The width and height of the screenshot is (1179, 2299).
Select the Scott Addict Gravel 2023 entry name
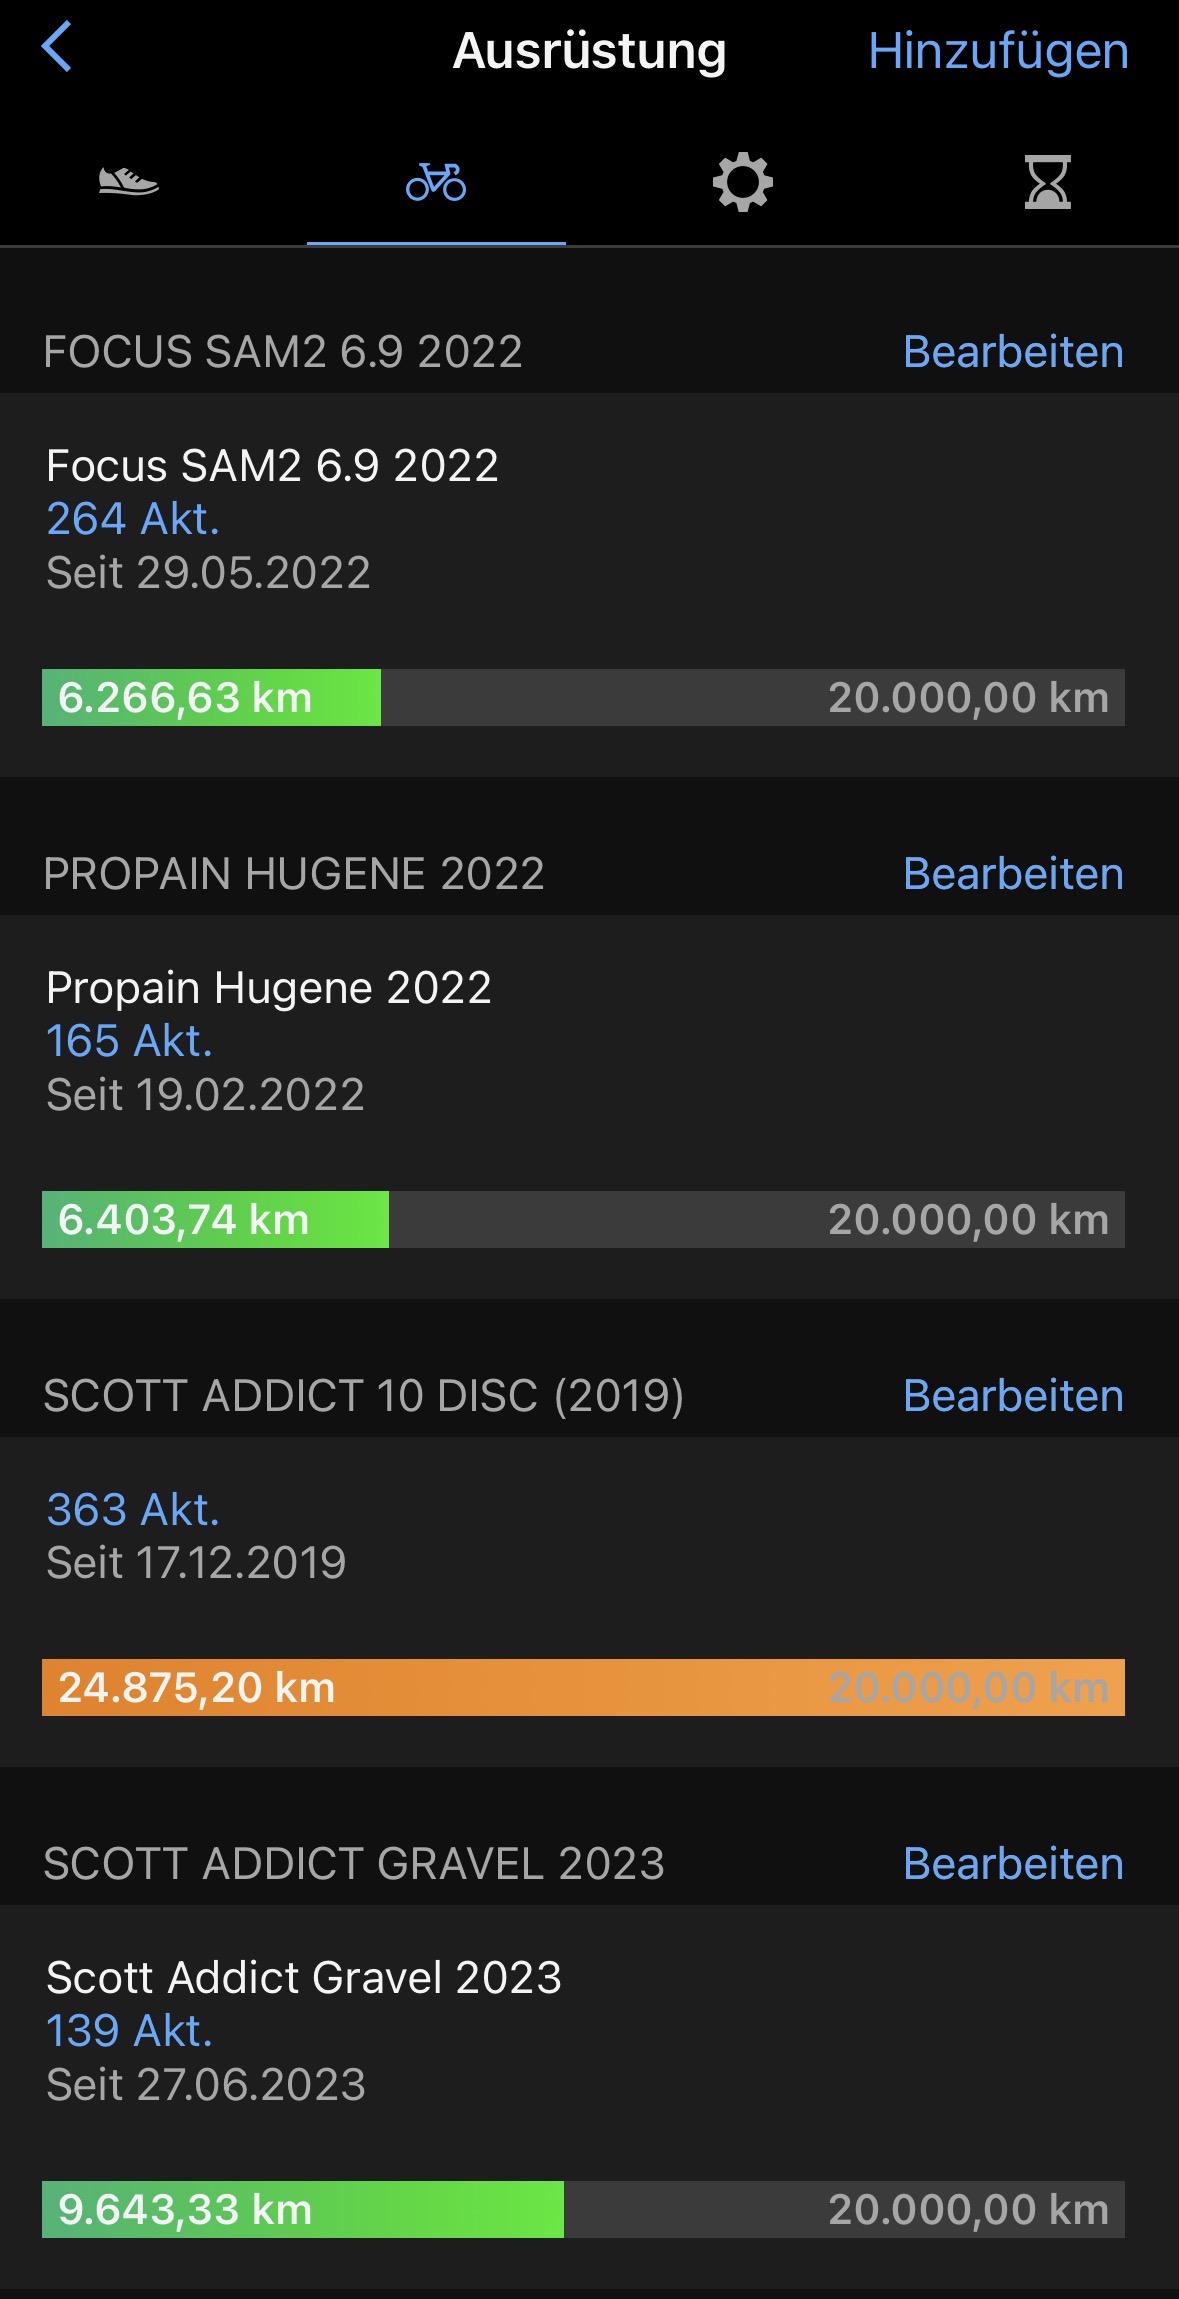tap(304, 1978)
